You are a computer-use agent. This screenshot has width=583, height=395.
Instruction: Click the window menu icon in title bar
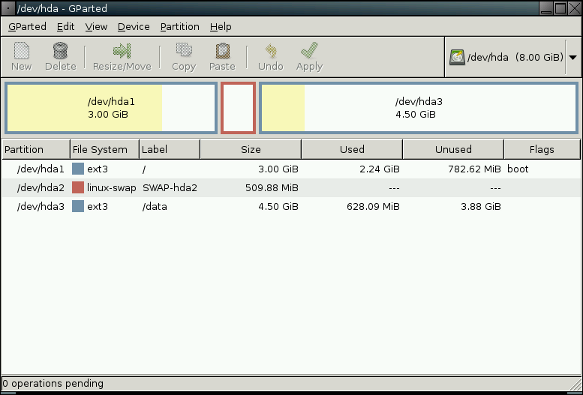pyautogui.click(x=8, y=8)
